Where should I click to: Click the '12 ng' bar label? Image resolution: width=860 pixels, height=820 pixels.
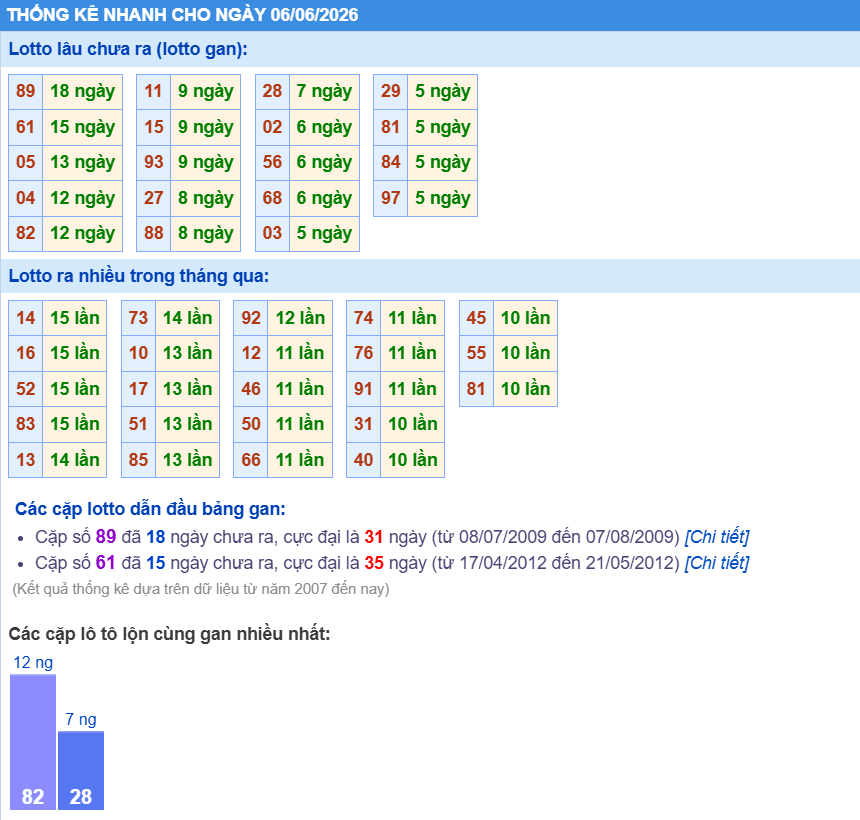point(33,663)
